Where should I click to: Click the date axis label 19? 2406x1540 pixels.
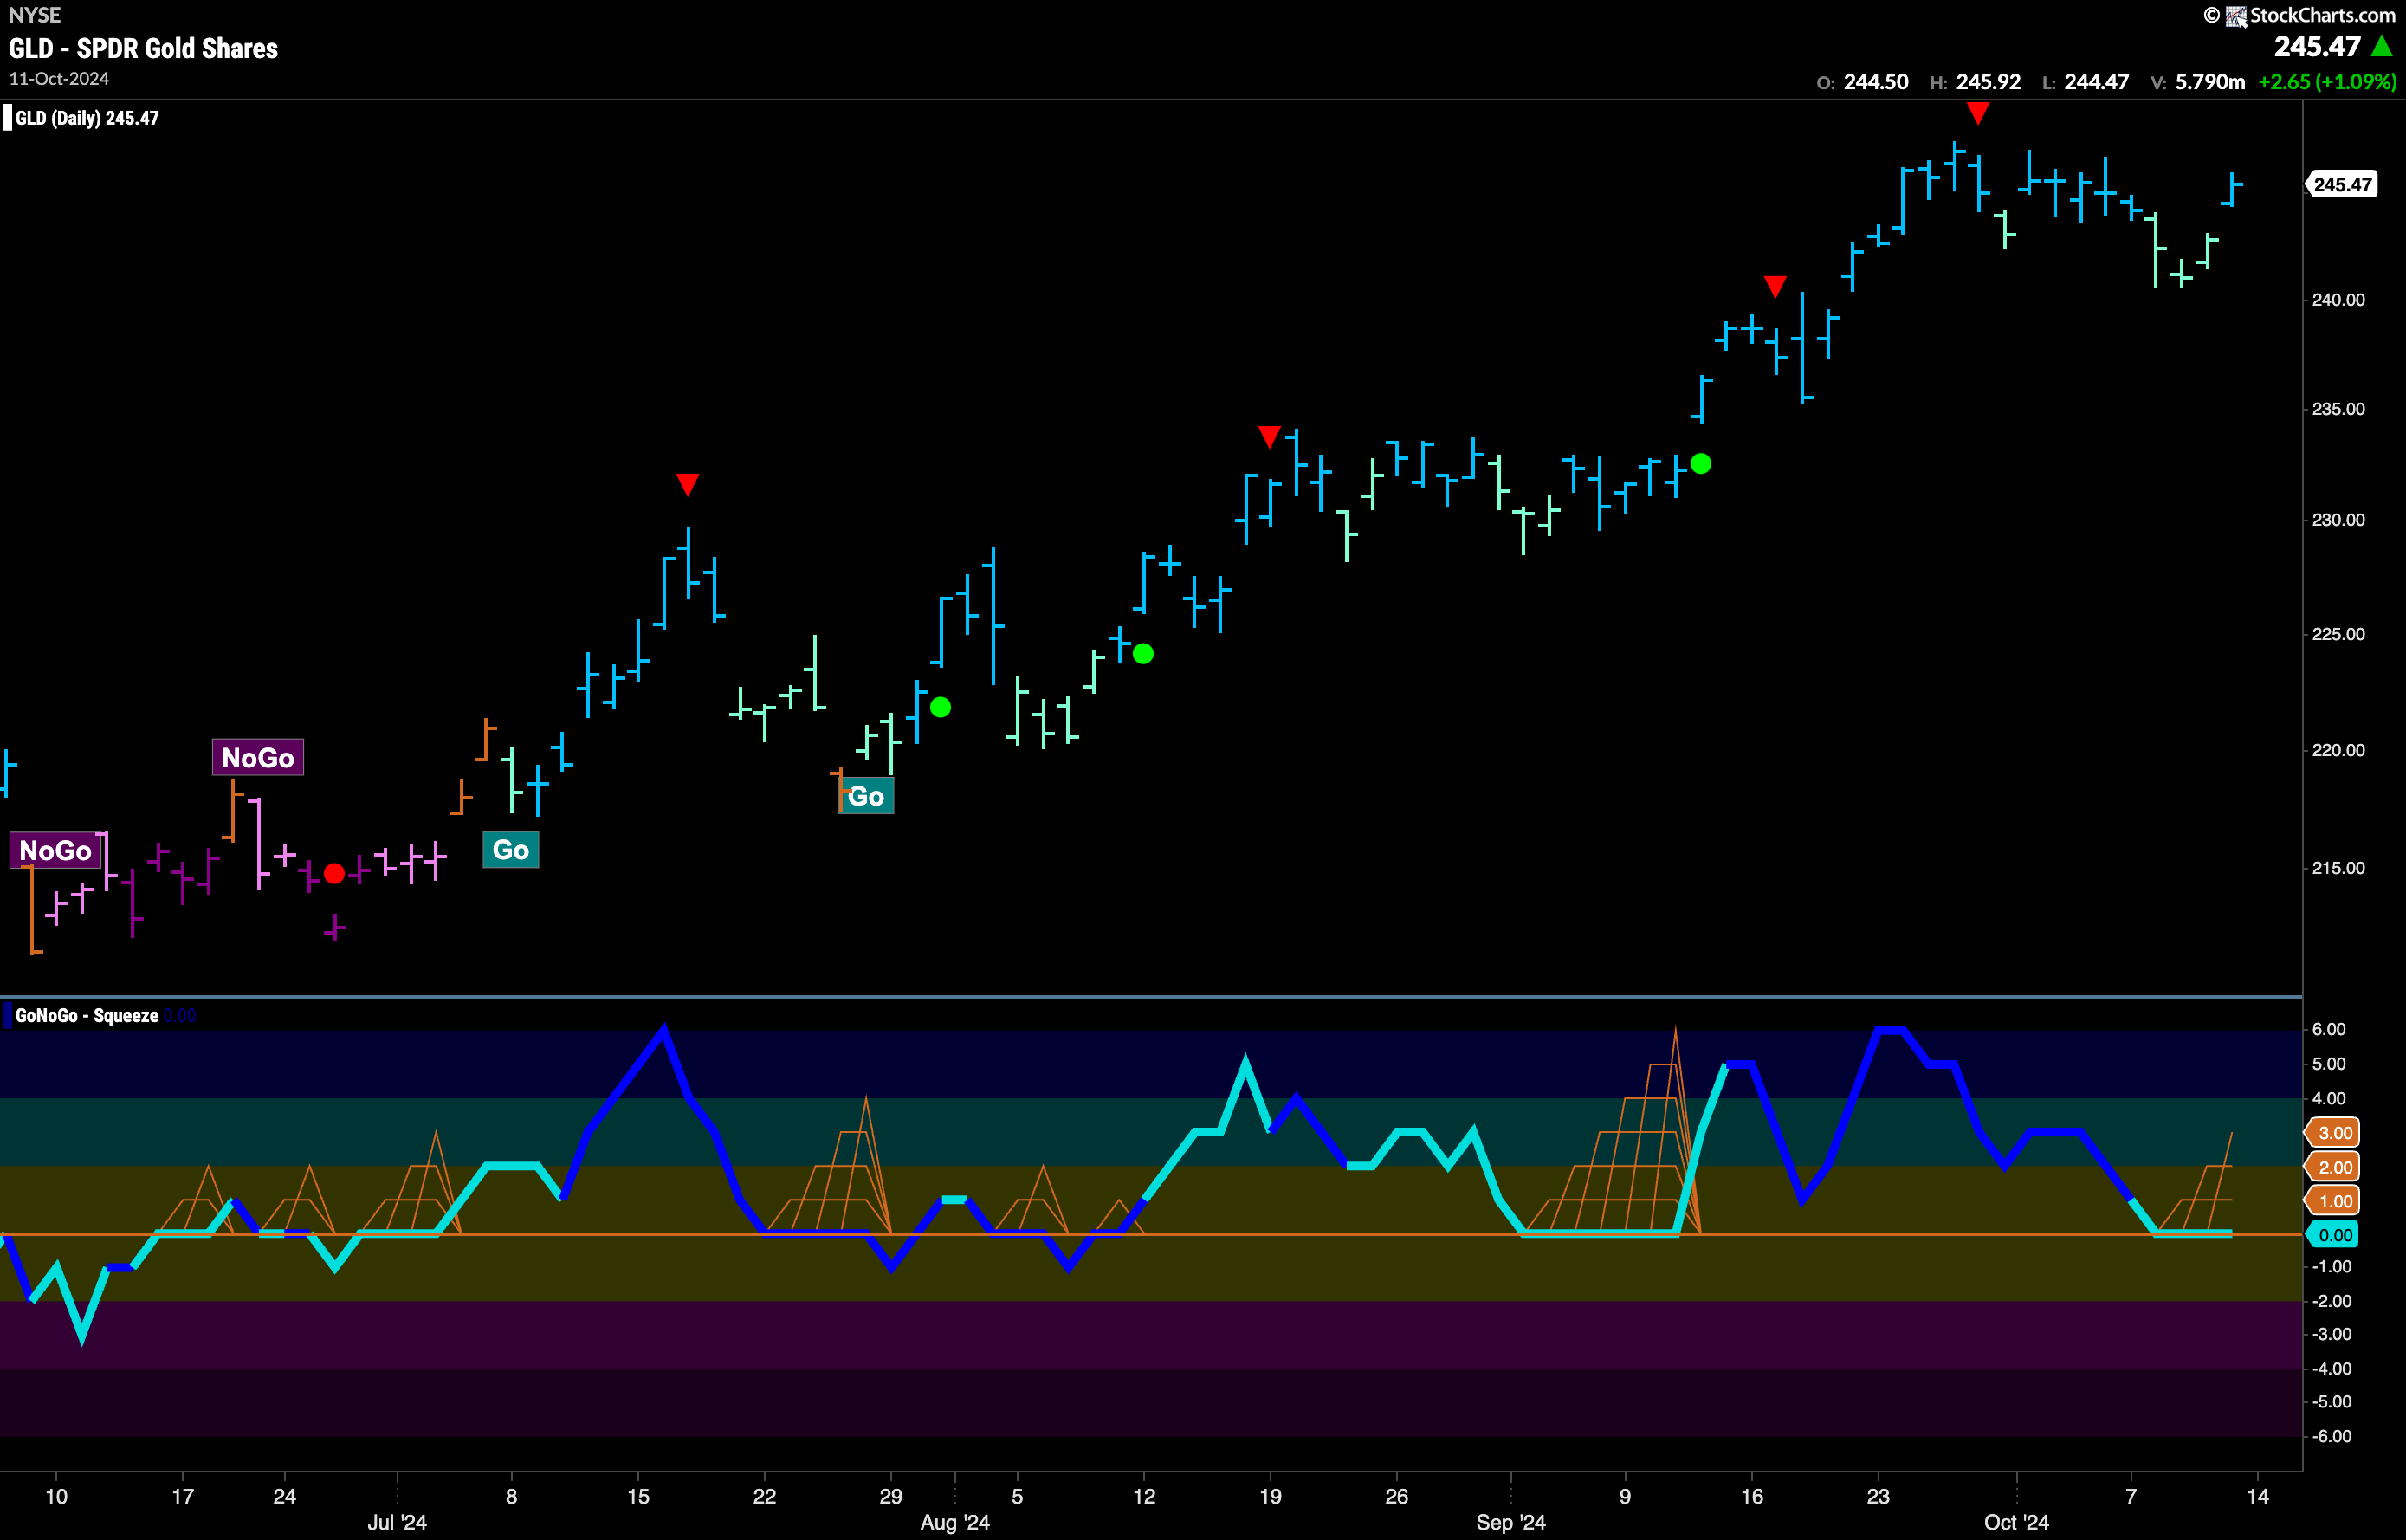click(1270, 1496)
